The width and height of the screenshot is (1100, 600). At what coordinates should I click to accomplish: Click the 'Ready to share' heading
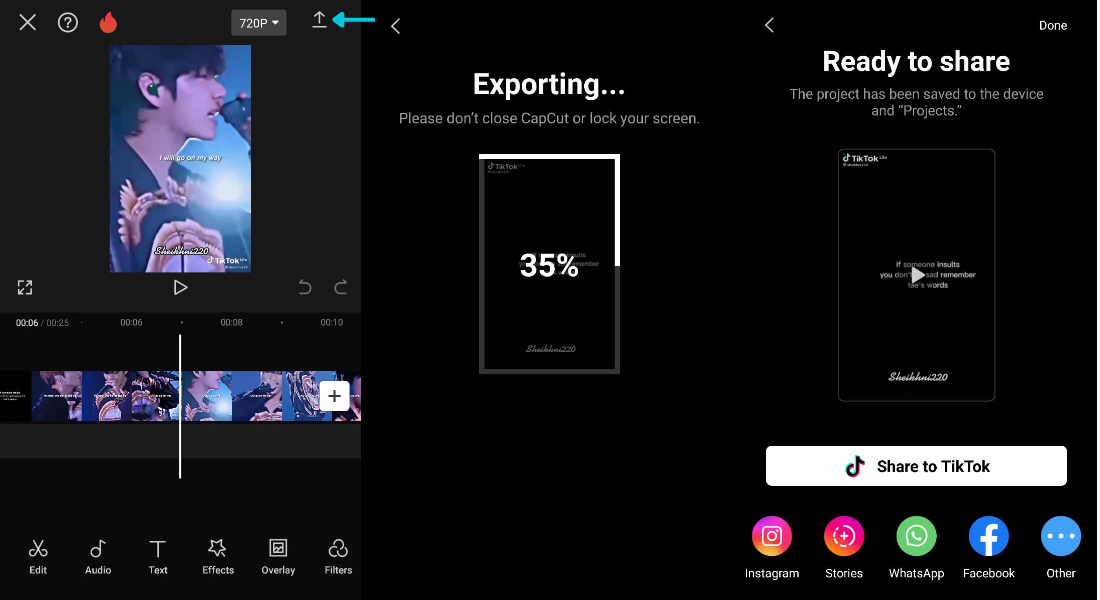[916, 62]
